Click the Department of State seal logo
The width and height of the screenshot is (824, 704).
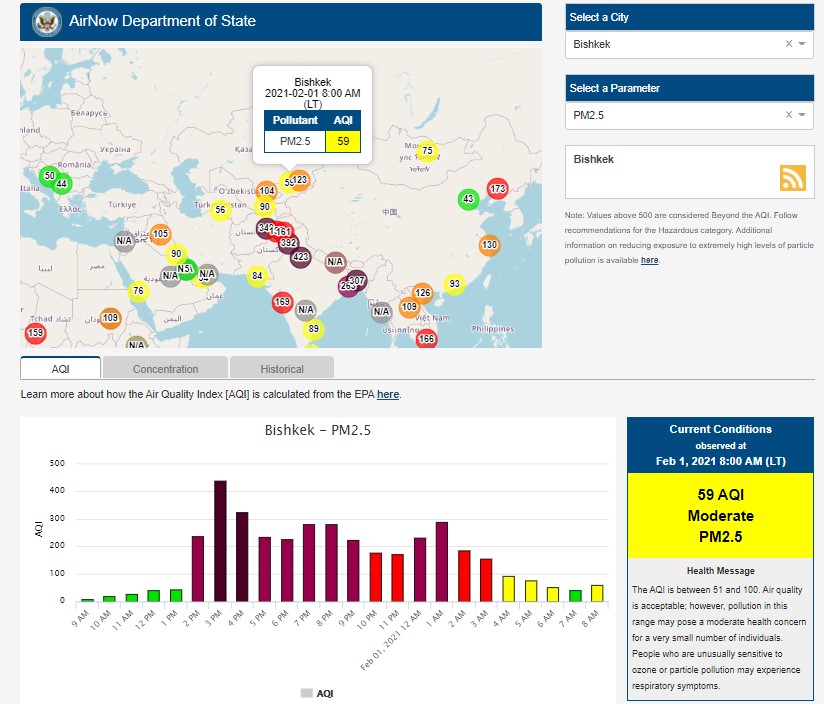[47, 21]
